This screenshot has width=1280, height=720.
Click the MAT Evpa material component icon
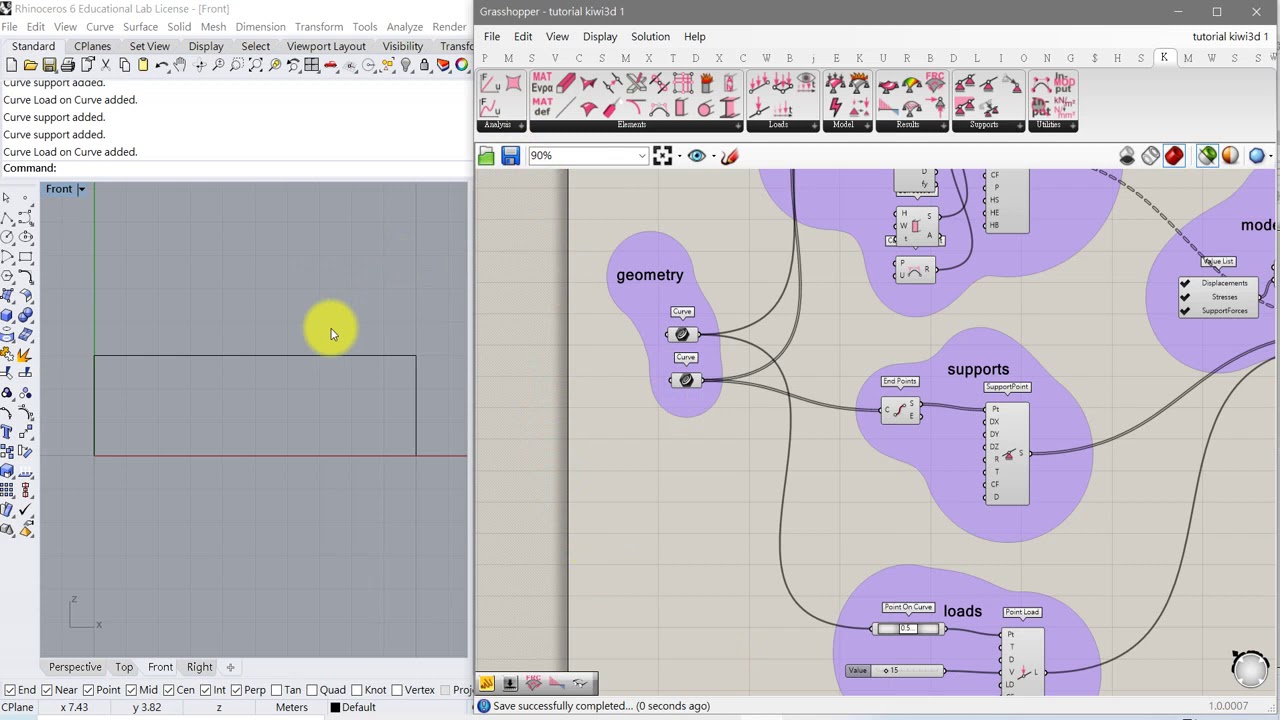pyautogui.click(x=542, y=84)
